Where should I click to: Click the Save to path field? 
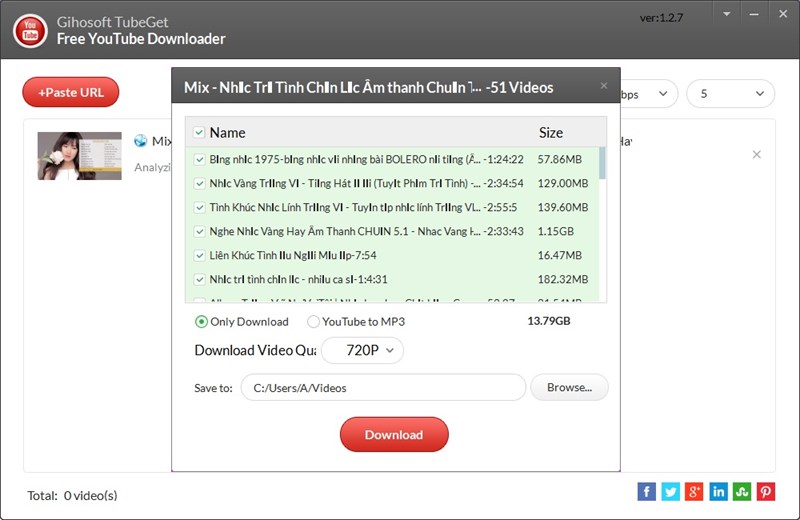pyautogui.click(x=383, y=387)
